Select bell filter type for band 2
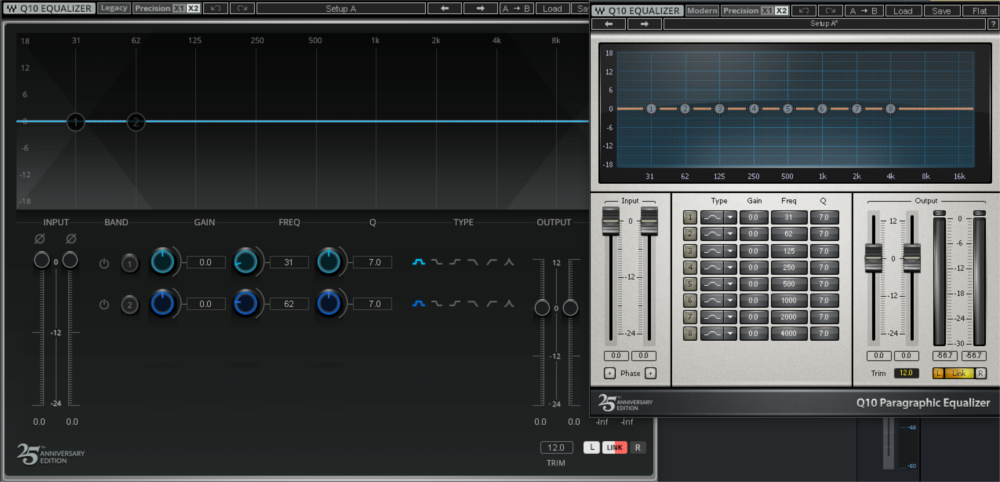This screenshot has width=1000, height=482. tap(418, 303)
